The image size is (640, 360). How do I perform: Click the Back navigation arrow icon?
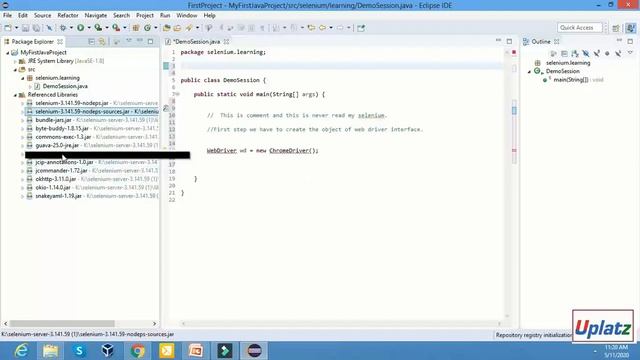[322, 28]
